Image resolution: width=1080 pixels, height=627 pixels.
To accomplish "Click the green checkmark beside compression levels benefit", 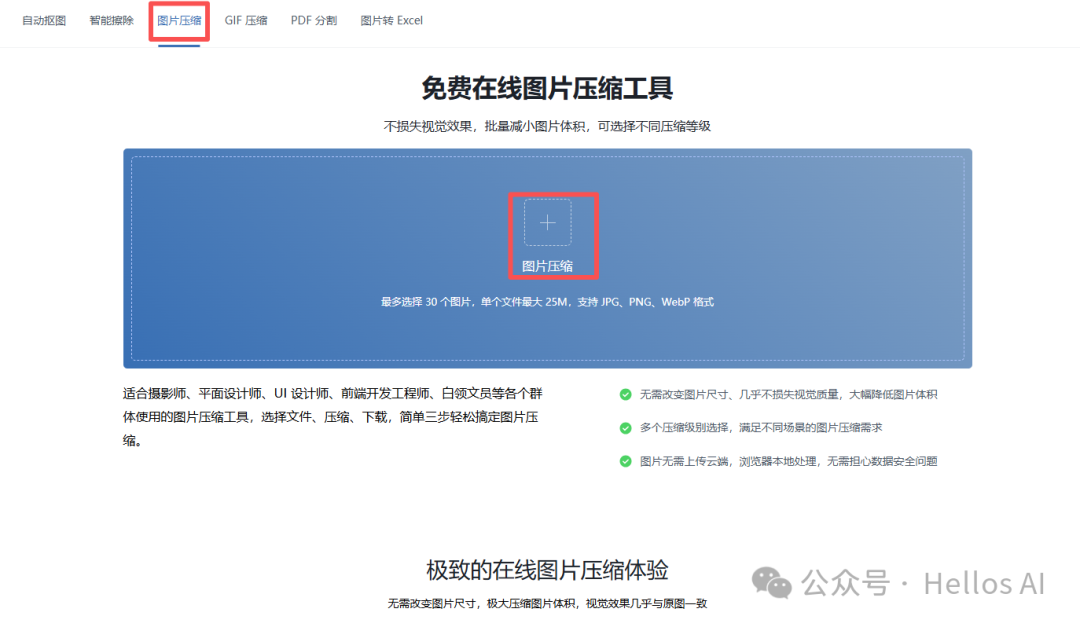I will point(625,428).
